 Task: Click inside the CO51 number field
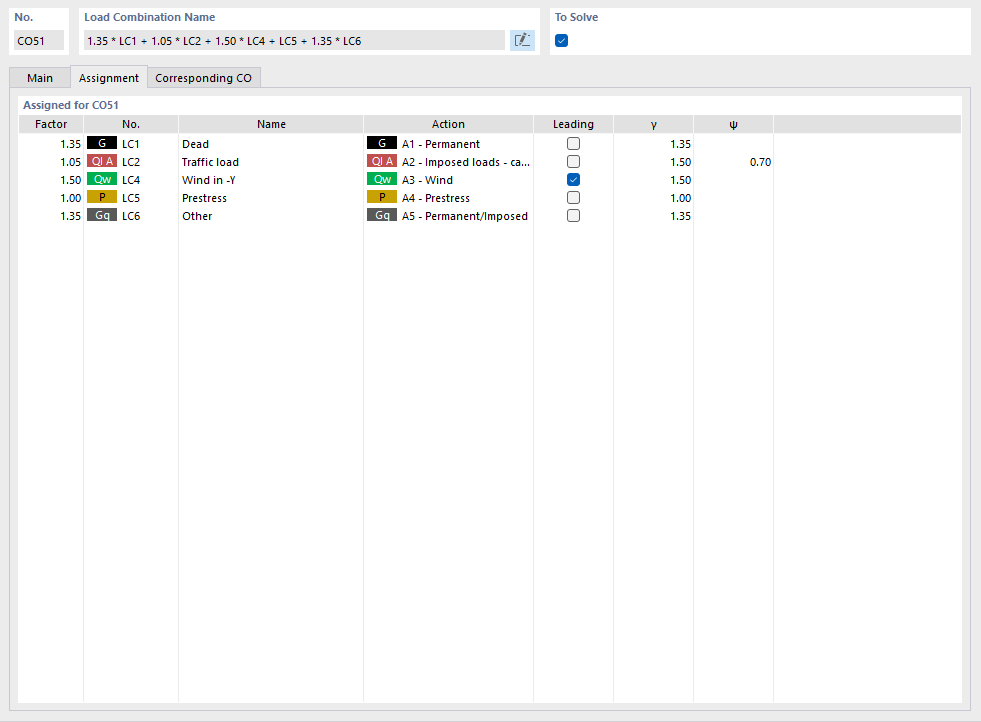(38, 40)
